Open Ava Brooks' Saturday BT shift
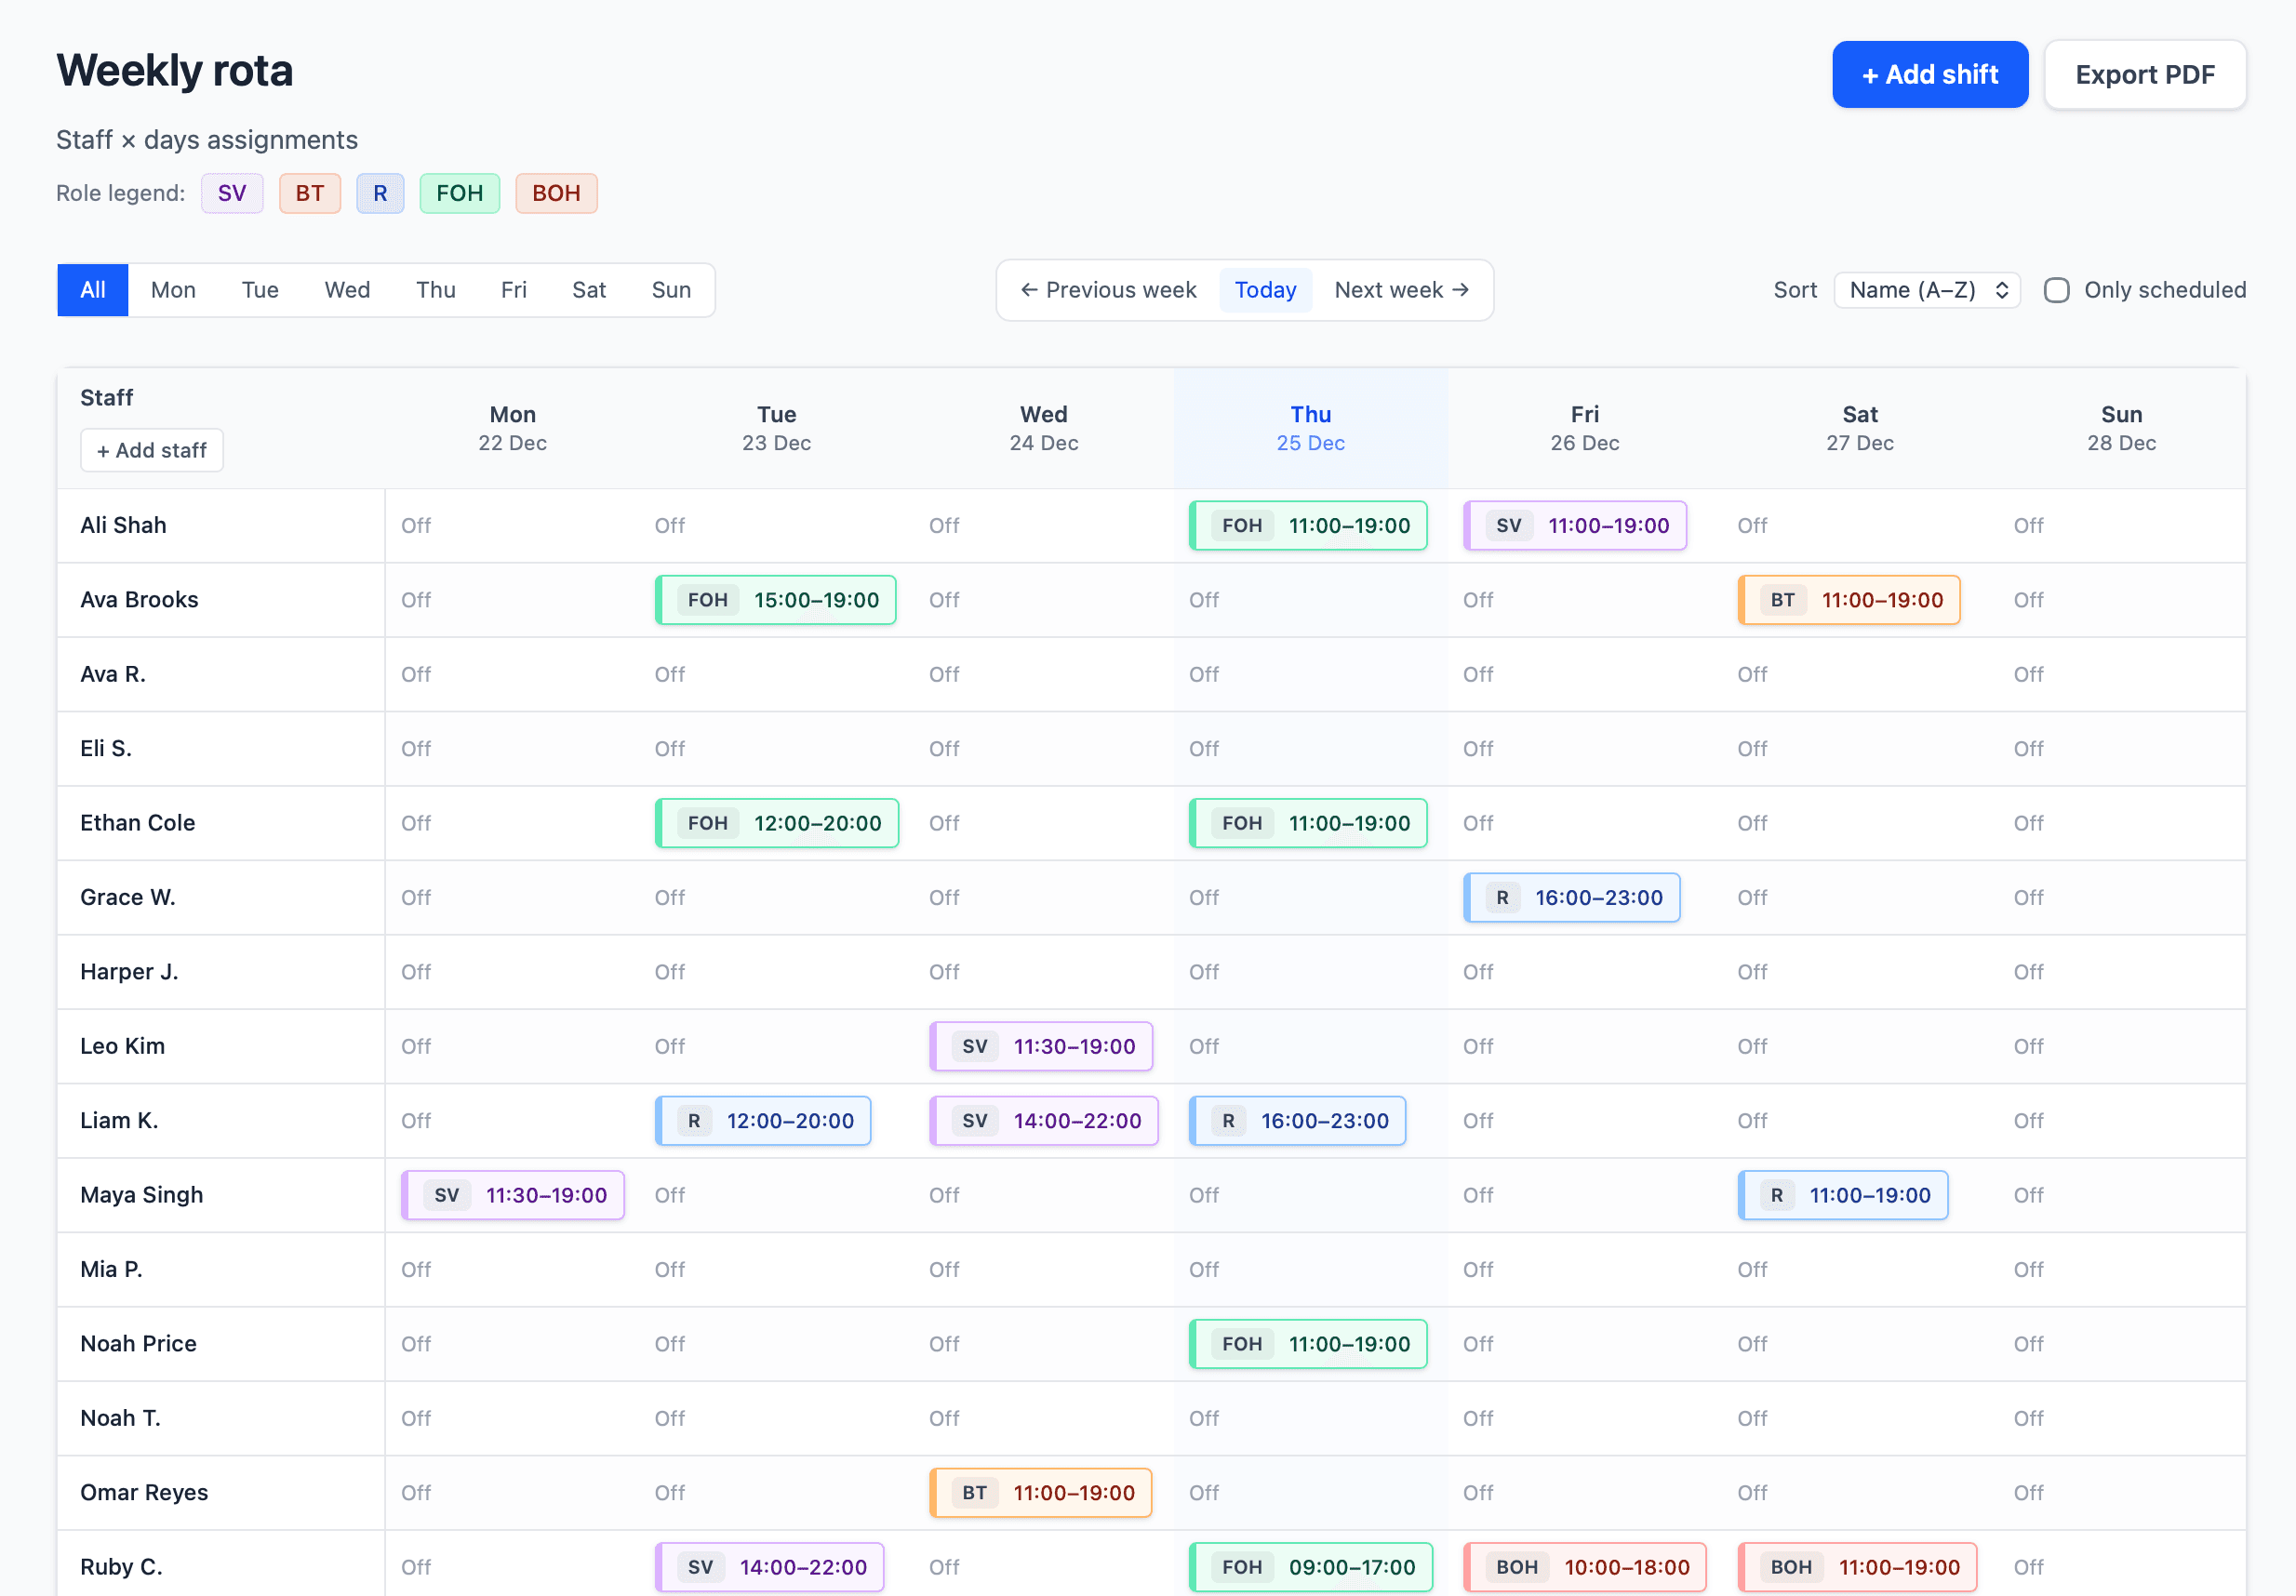The height and width of the screenshot is (1596, 2296). (x=1849, y=600)
